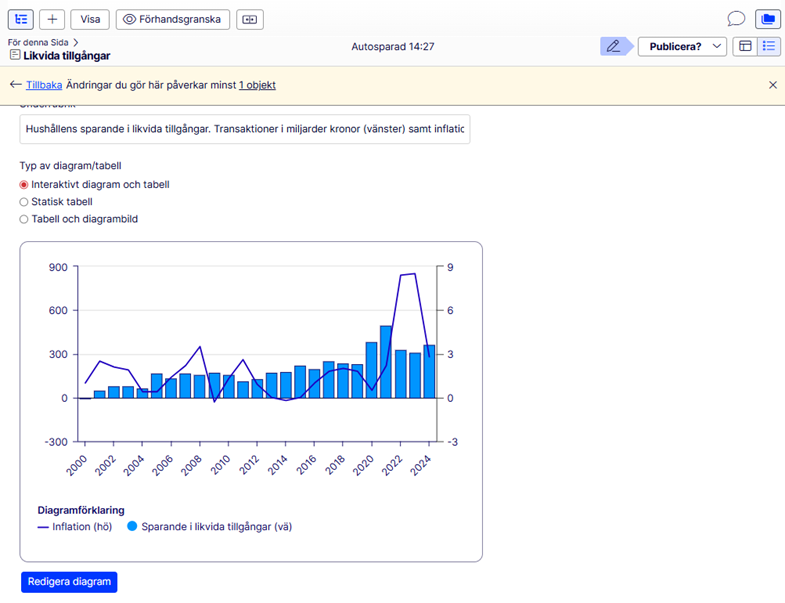Switch to the layout panel view icon
The height and width of the screenshot is (603, 785).
pyautogui.click(x=744, y=46)
